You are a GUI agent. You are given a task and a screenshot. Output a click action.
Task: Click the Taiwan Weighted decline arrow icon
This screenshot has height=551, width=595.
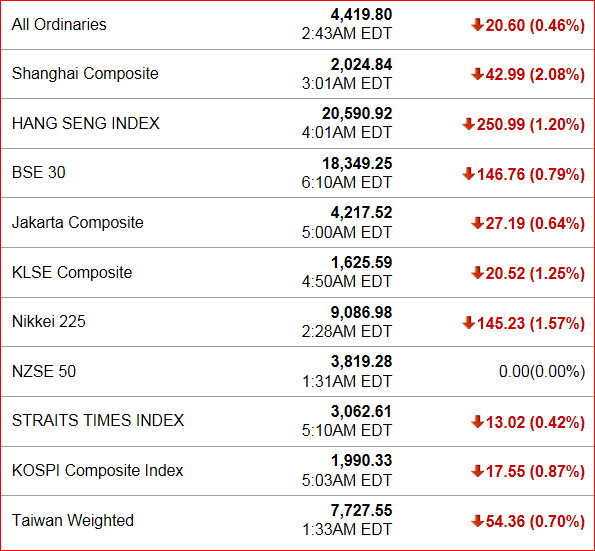click(477, 521)
